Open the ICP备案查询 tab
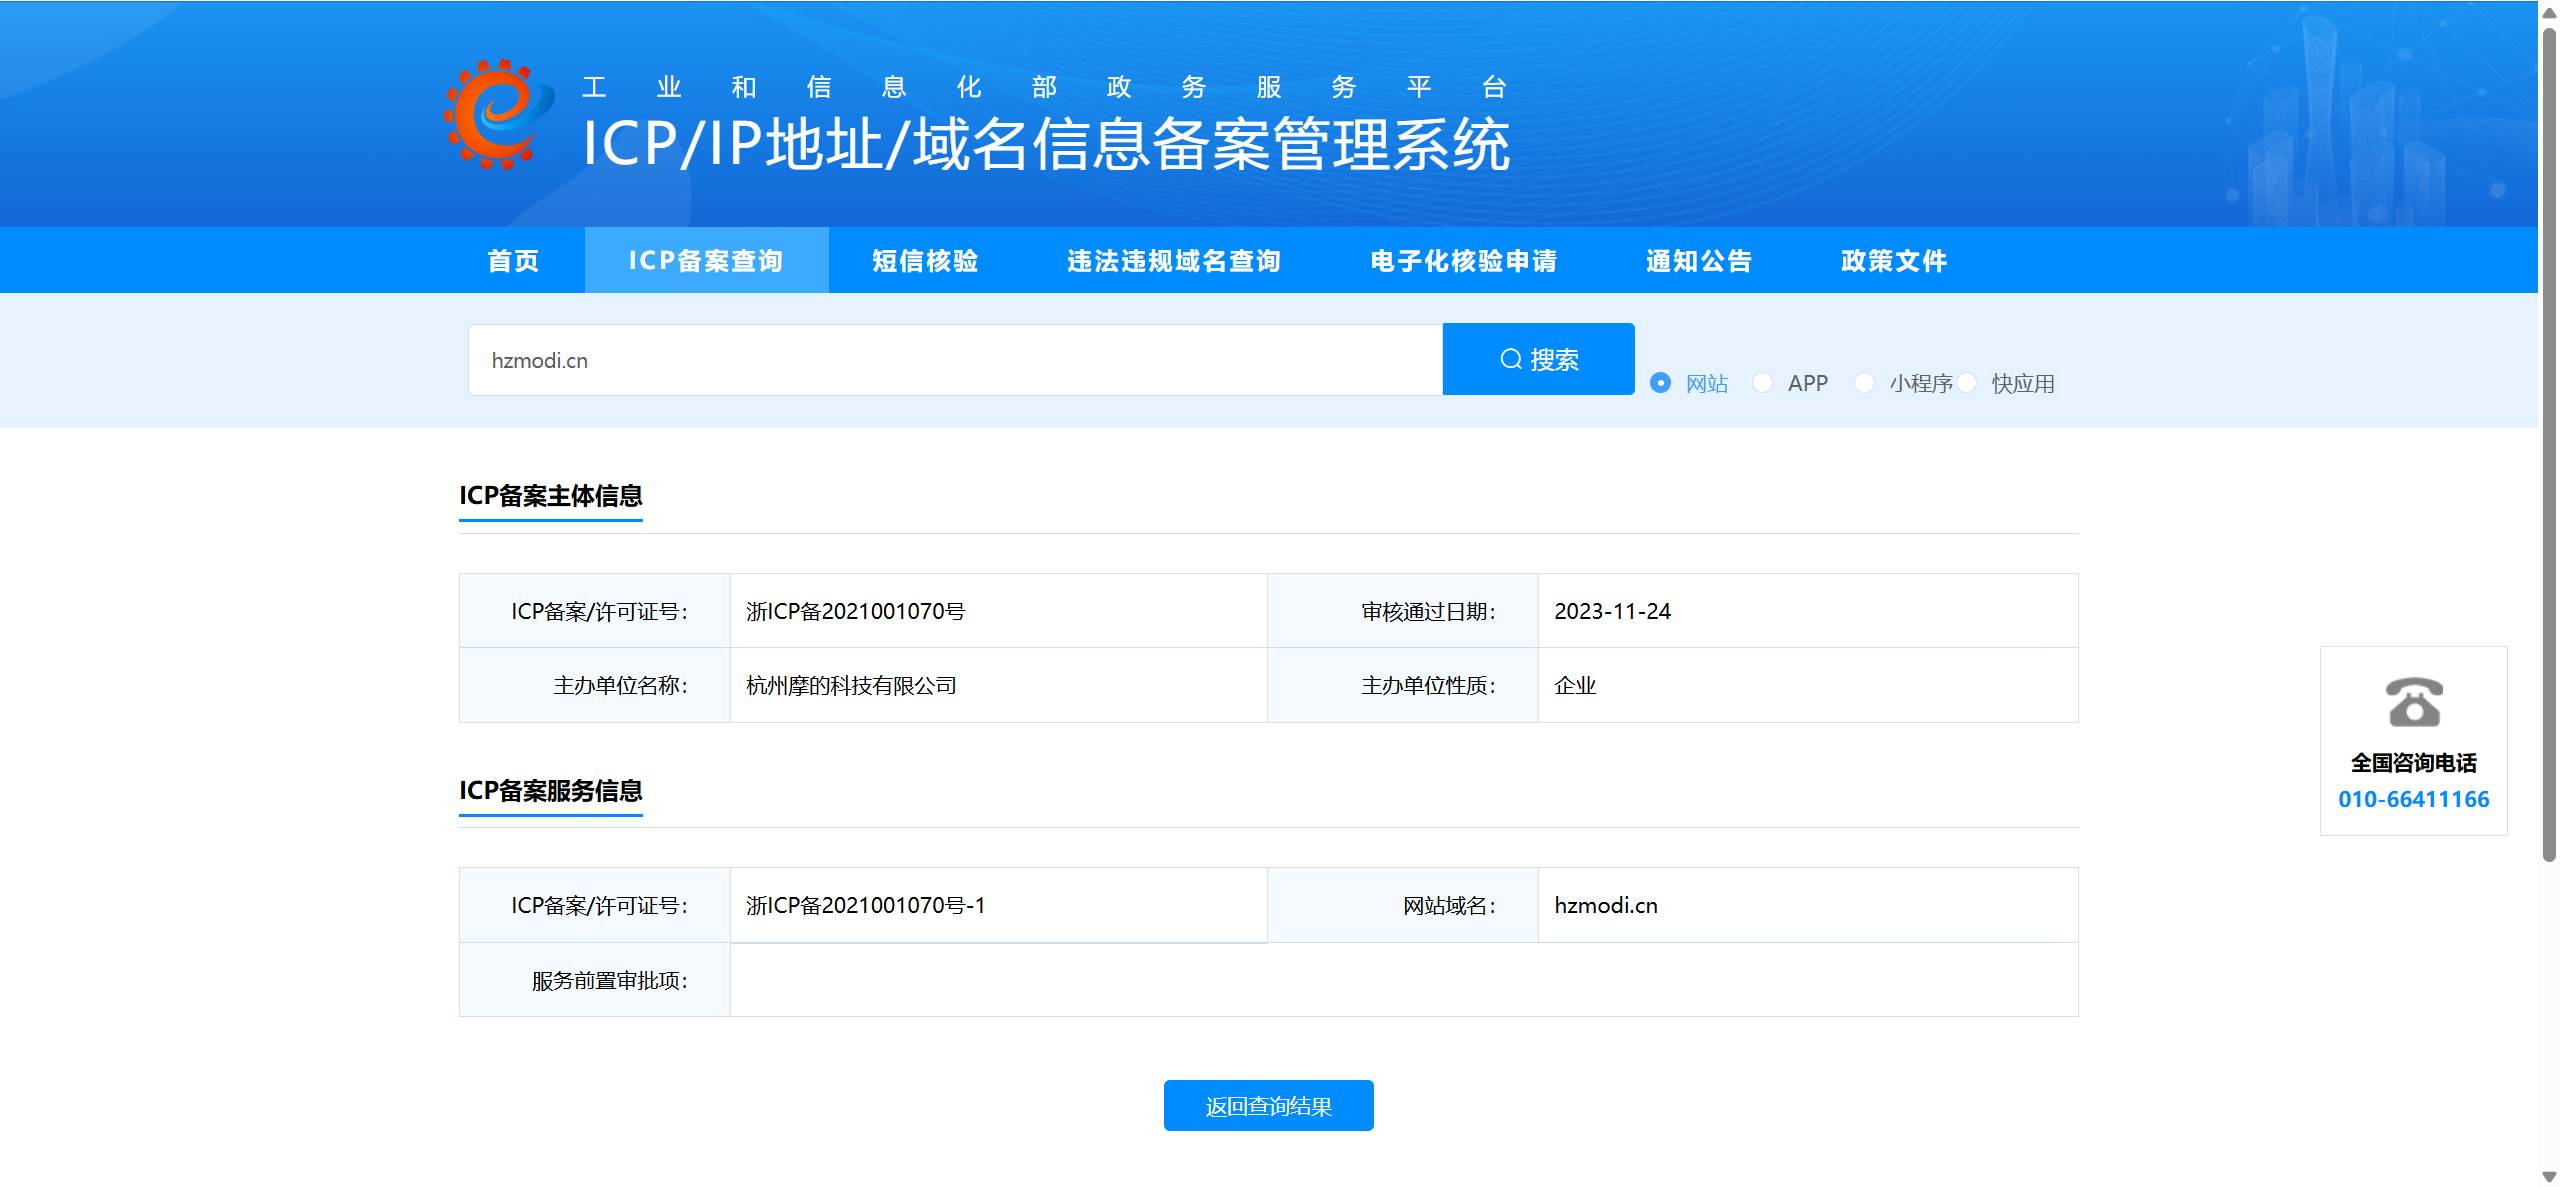2560x1187 pixels. coord(706,261)
